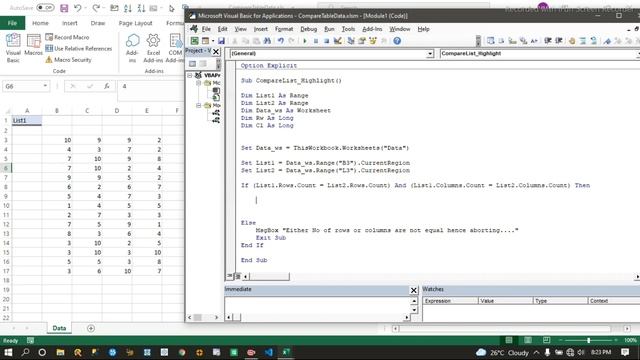Collapse the Modules folder node in Project pane
640x360 pixels.
[x=198, y=105]
